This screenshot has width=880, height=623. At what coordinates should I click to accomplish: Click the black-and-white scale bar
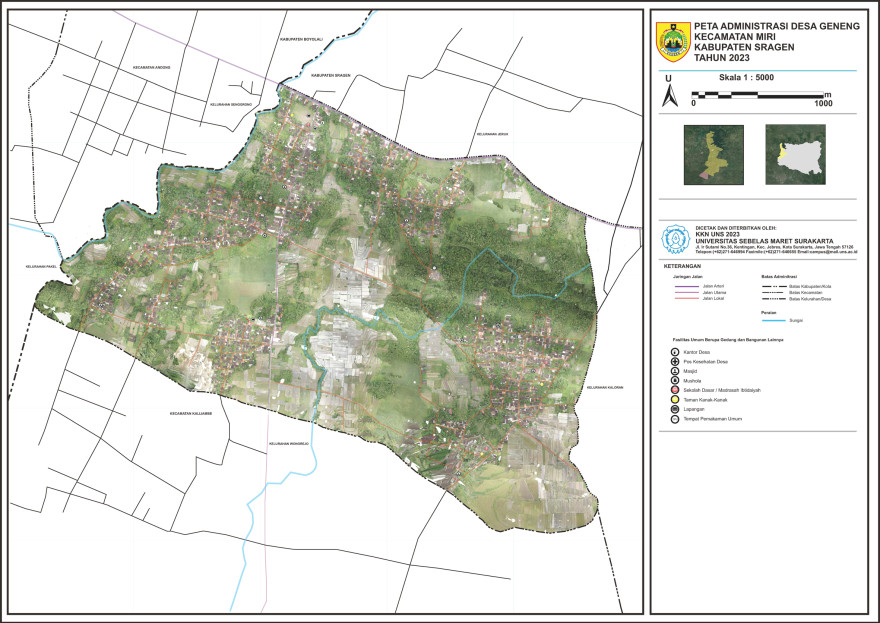(758, 95)
